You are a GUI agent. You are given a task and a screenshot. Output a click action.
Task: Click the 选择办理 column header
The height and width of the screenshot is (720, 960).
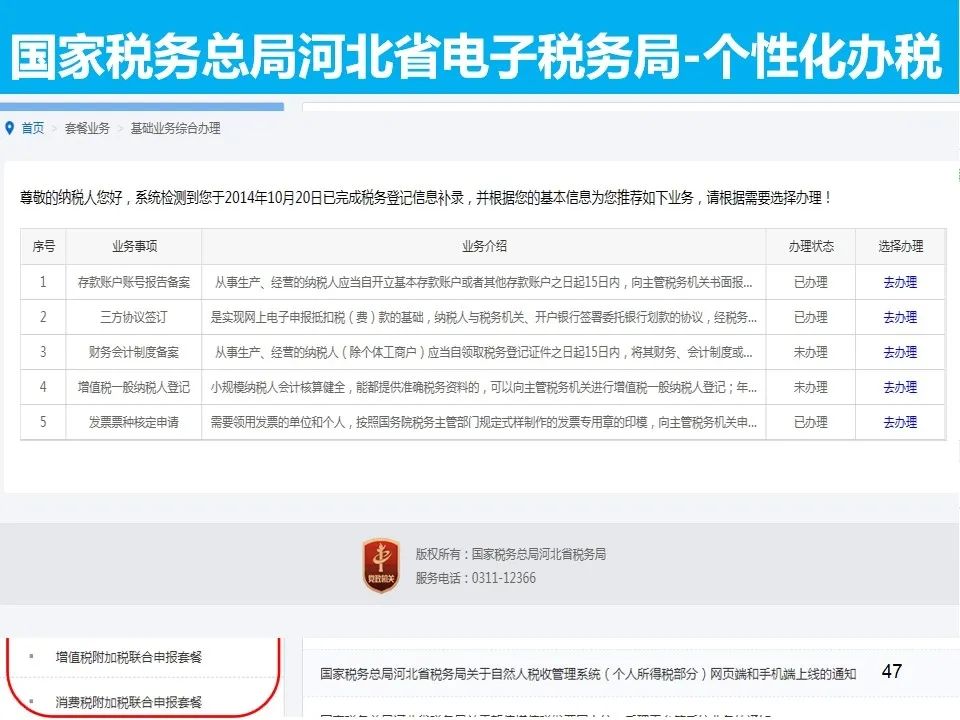click(900, 246)
